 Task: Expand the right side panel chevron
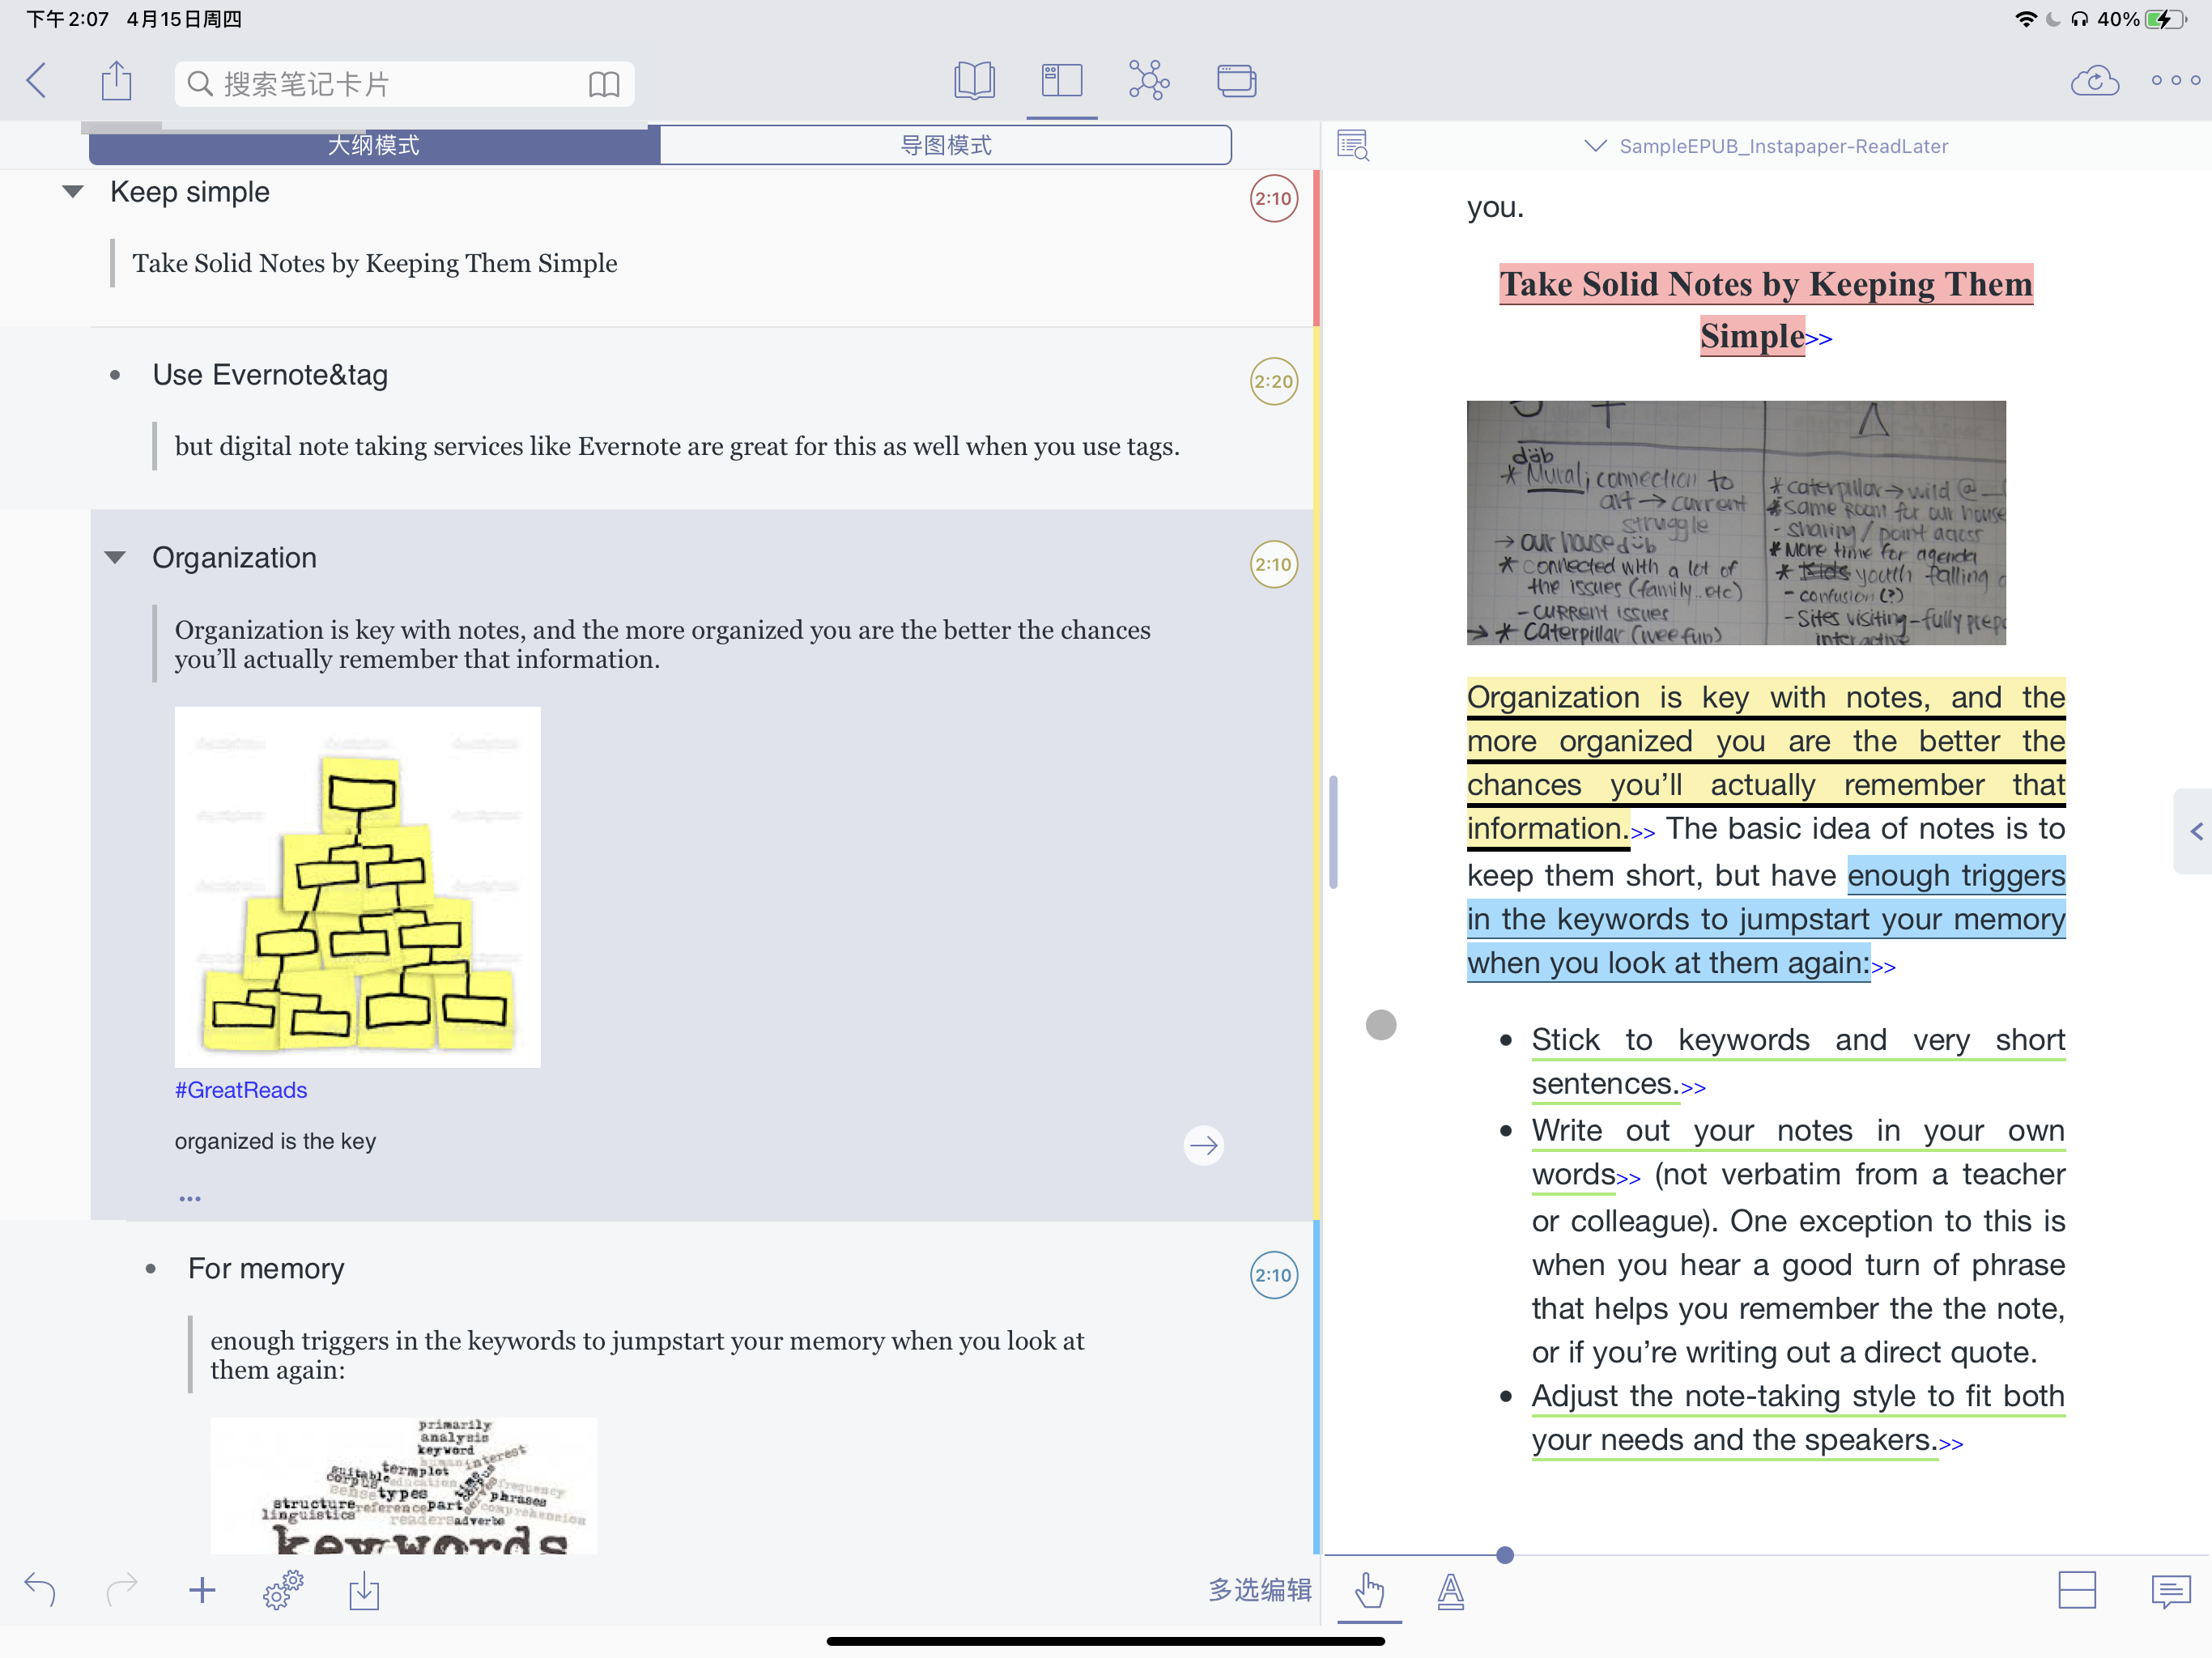[2195, 831]
